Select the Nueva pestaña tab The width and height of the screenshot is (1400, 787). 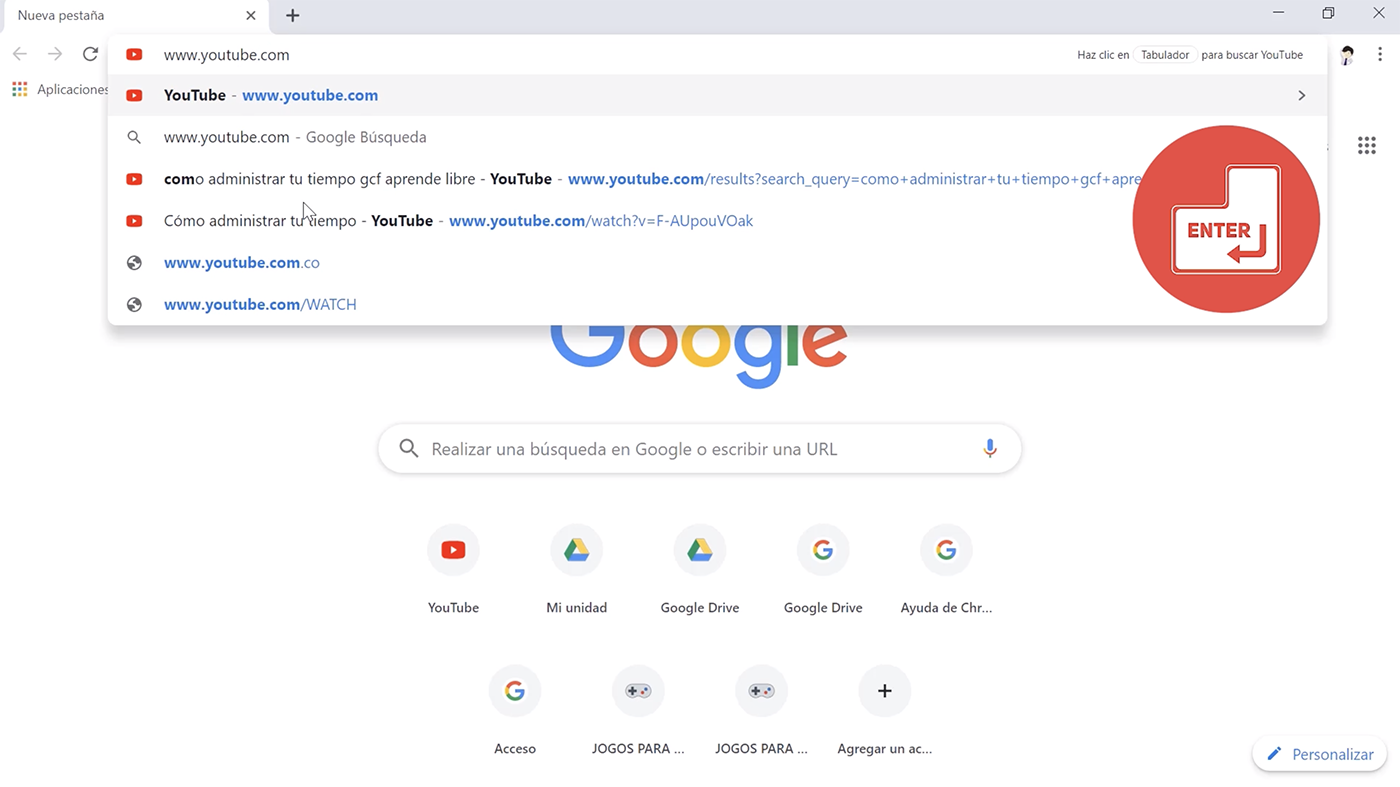(134, 15)
